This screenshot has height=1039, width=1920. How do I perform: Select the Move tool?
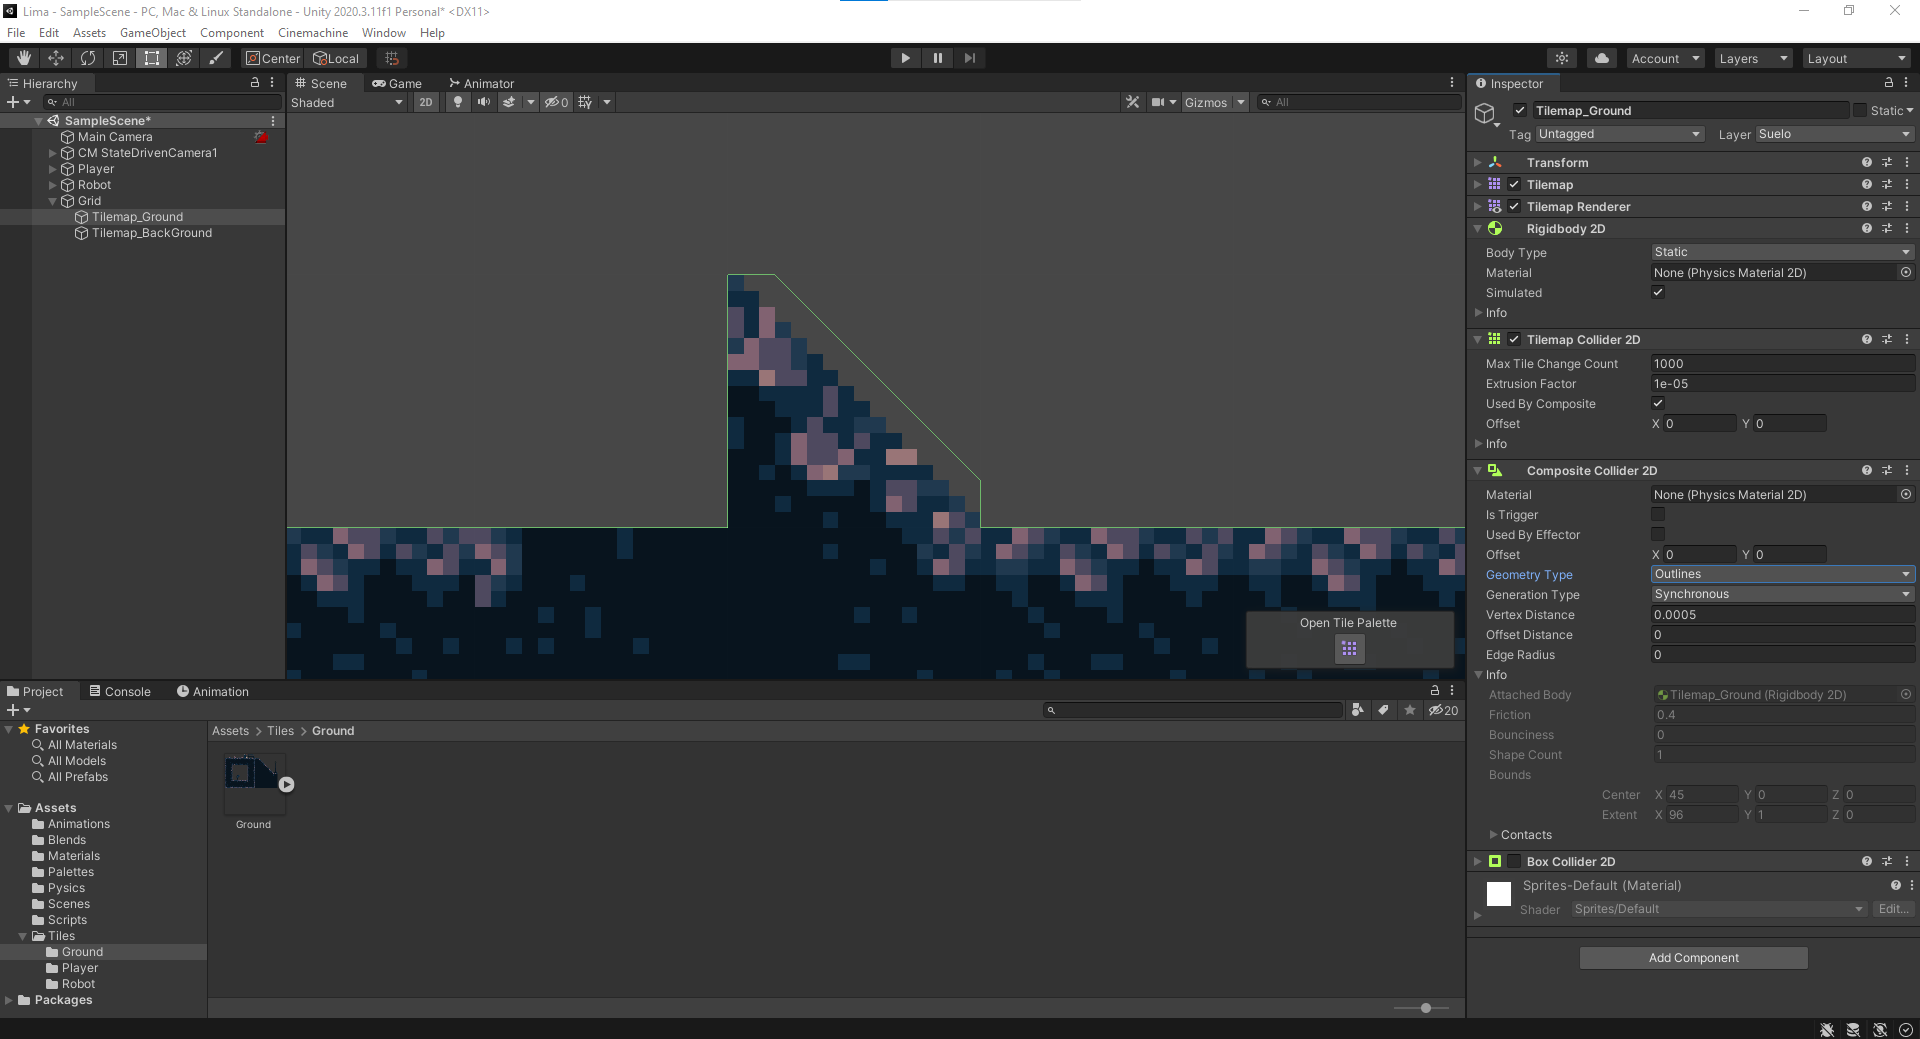click(x=55, y=57)
